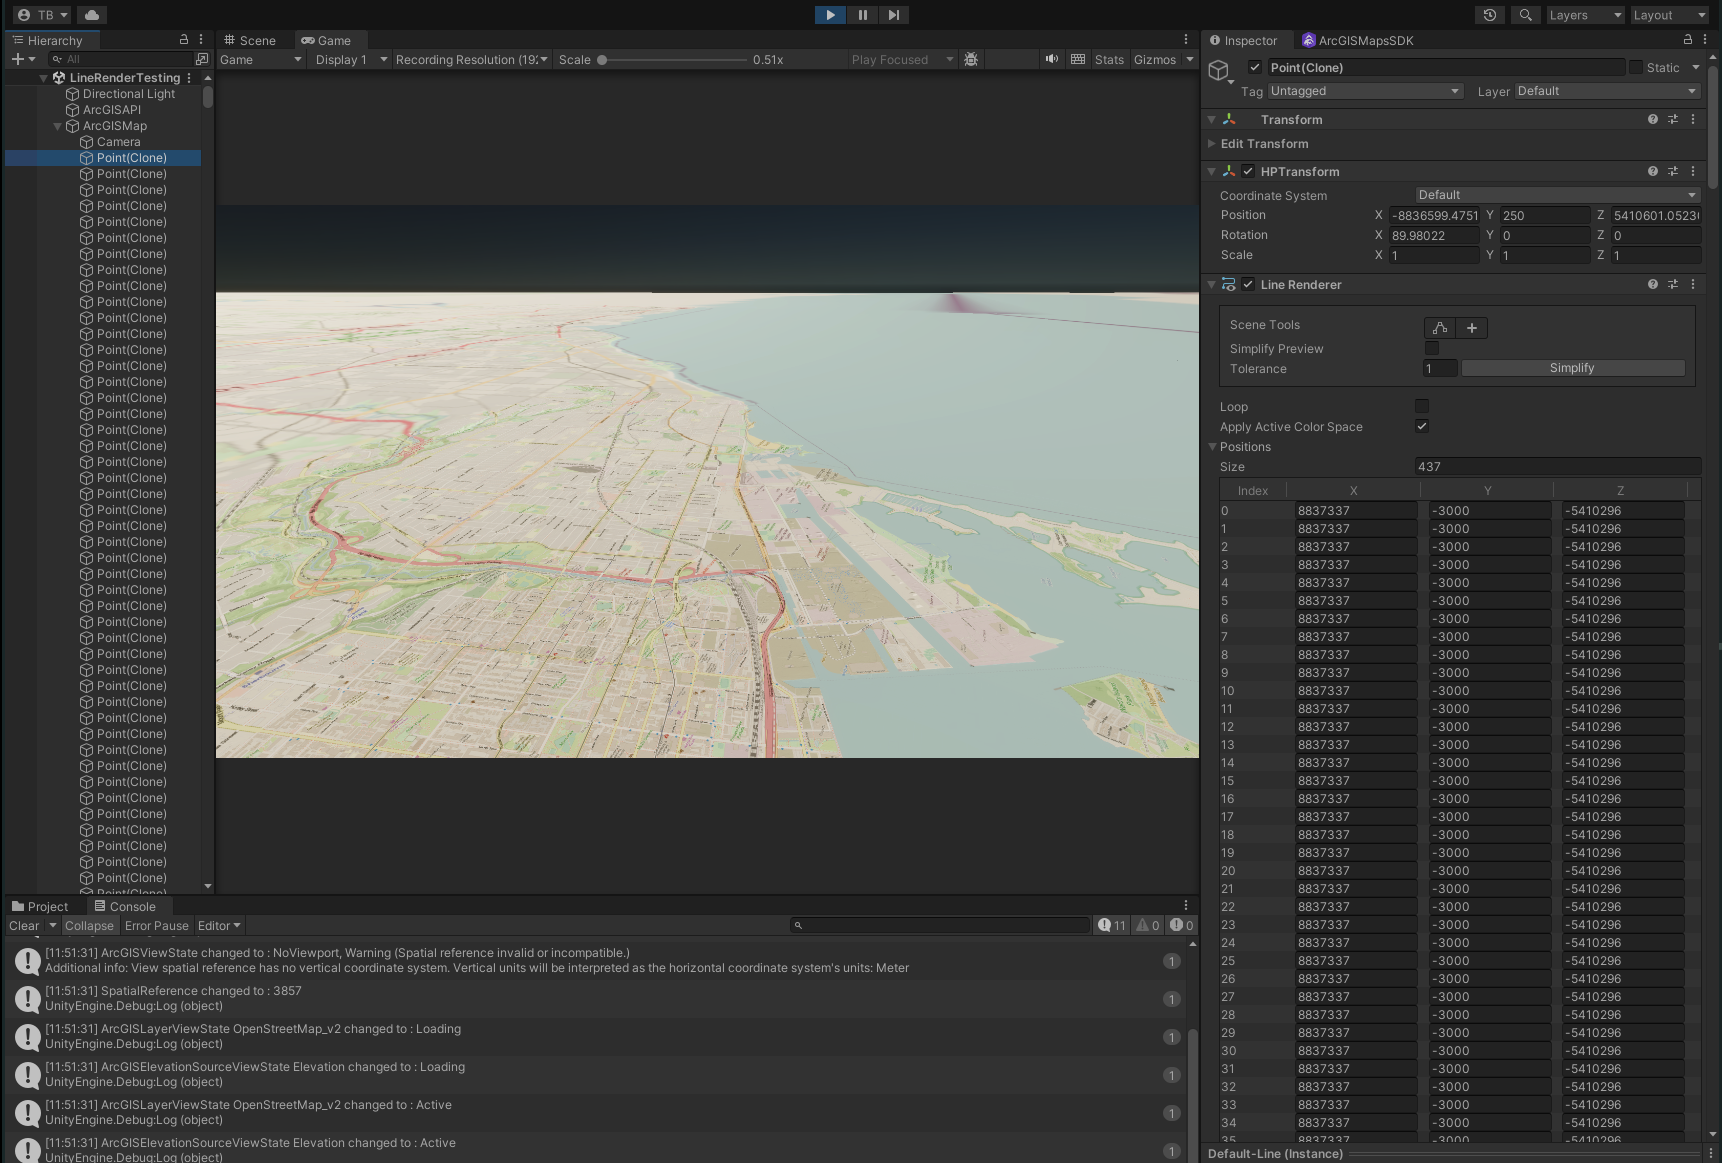
Task: Open the Line Renderer preset options
Action: click(1673, 284)
